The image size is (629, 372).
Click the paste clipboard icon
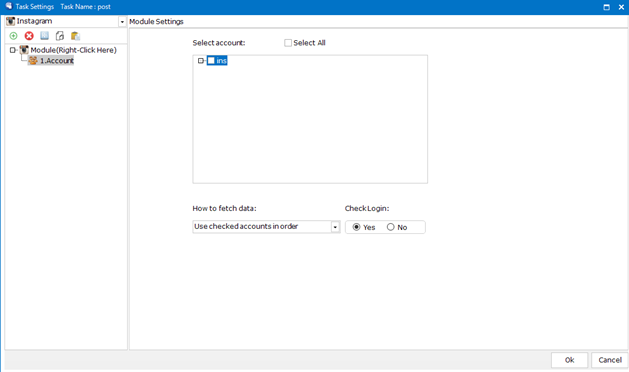pos(75,36)
